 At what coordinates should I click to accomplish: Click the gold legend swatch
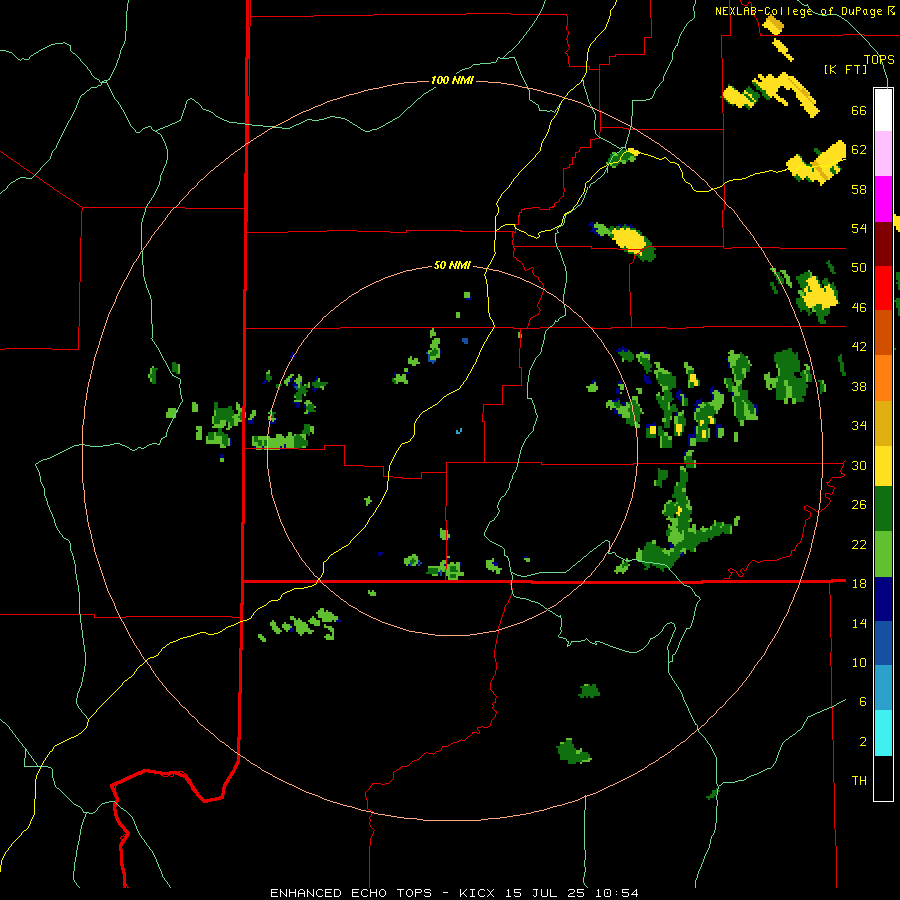pos(883,423)
